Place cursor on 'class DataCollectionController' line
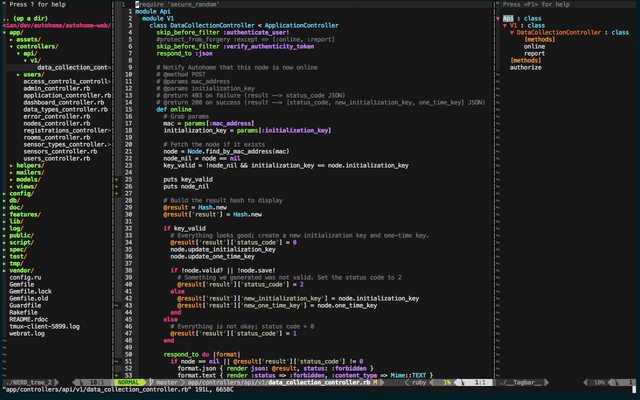 244,25
